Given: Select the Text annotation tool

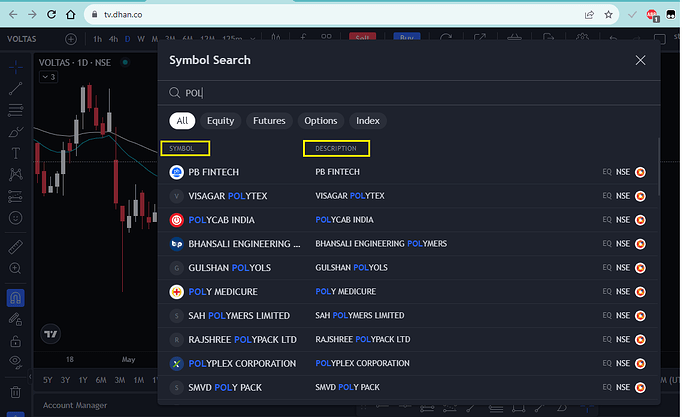Looking at the screenshot, I should (x=15, y=153).
